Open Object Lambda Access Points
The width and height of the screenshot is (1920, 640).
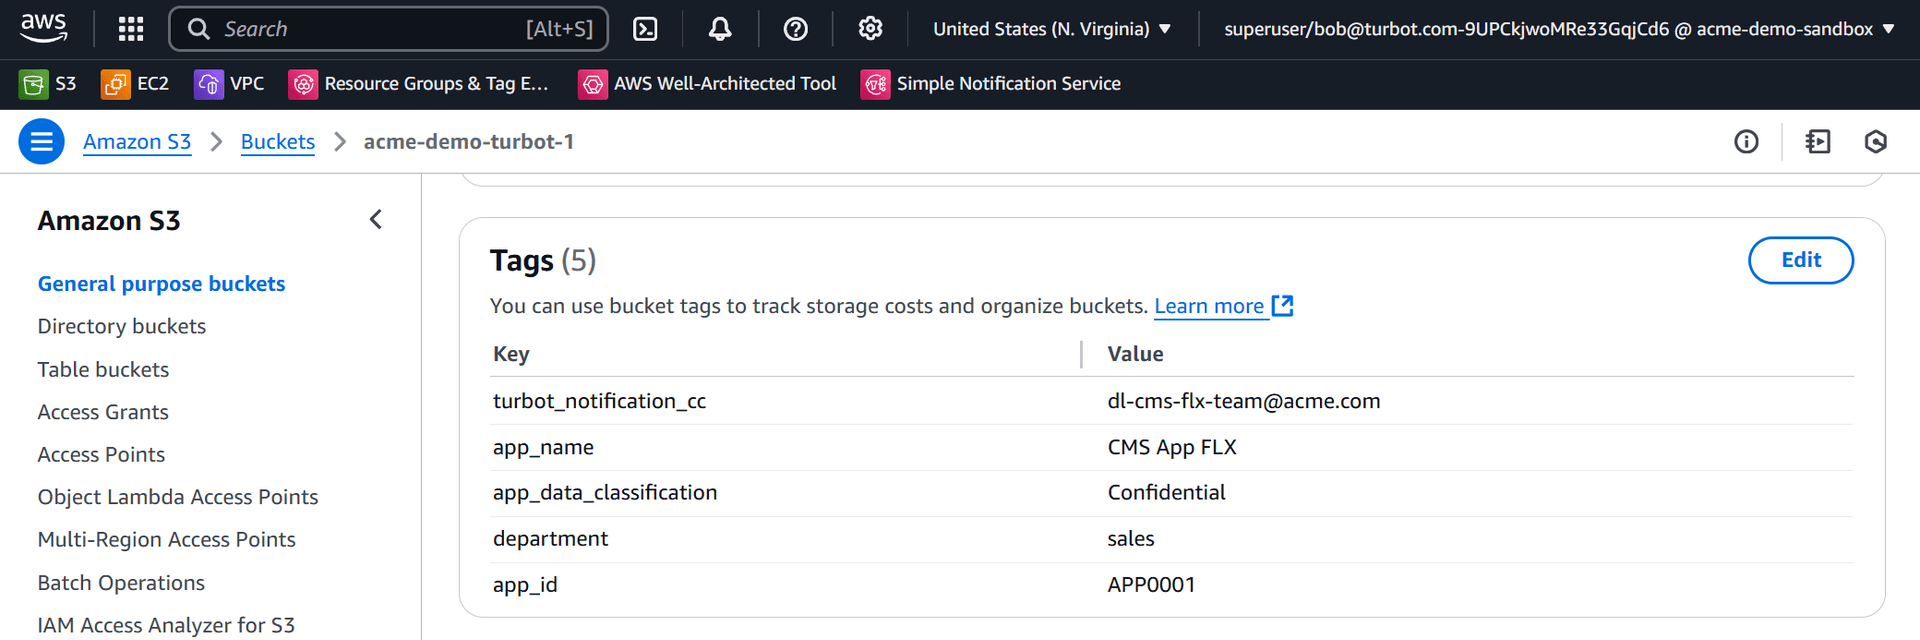tap(178, 497)
